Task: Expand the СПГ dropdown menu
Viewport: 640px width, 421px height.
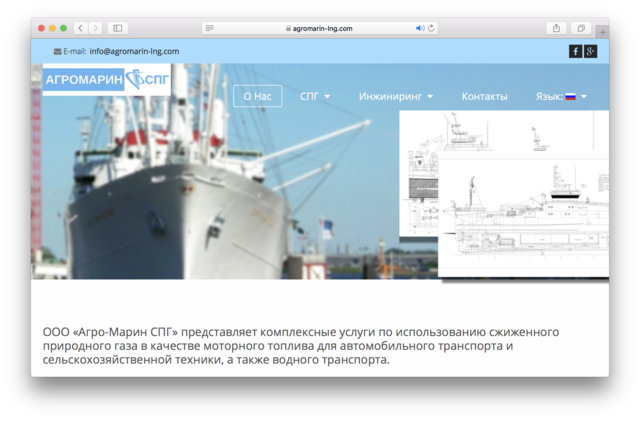Action: [x=315, y=96]
